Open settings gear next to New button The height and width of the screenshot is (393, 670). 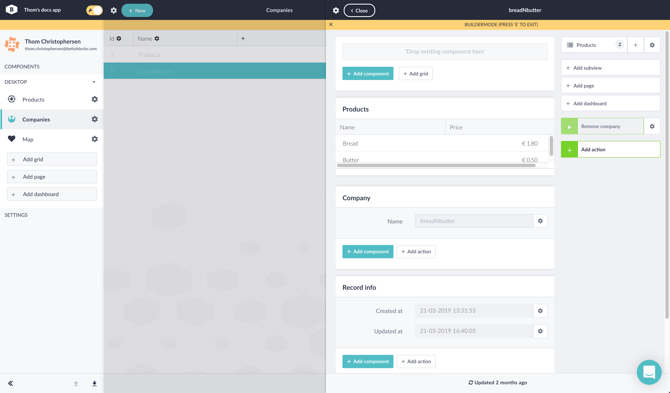tap(114, 10)
